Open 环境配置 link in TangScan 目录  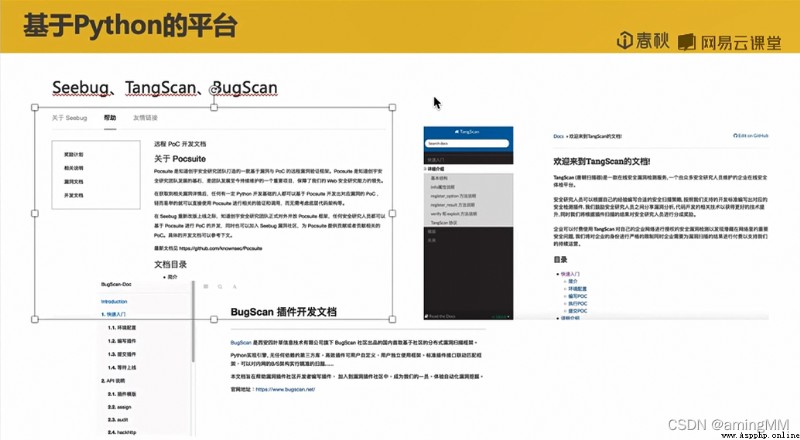[578, 289]
